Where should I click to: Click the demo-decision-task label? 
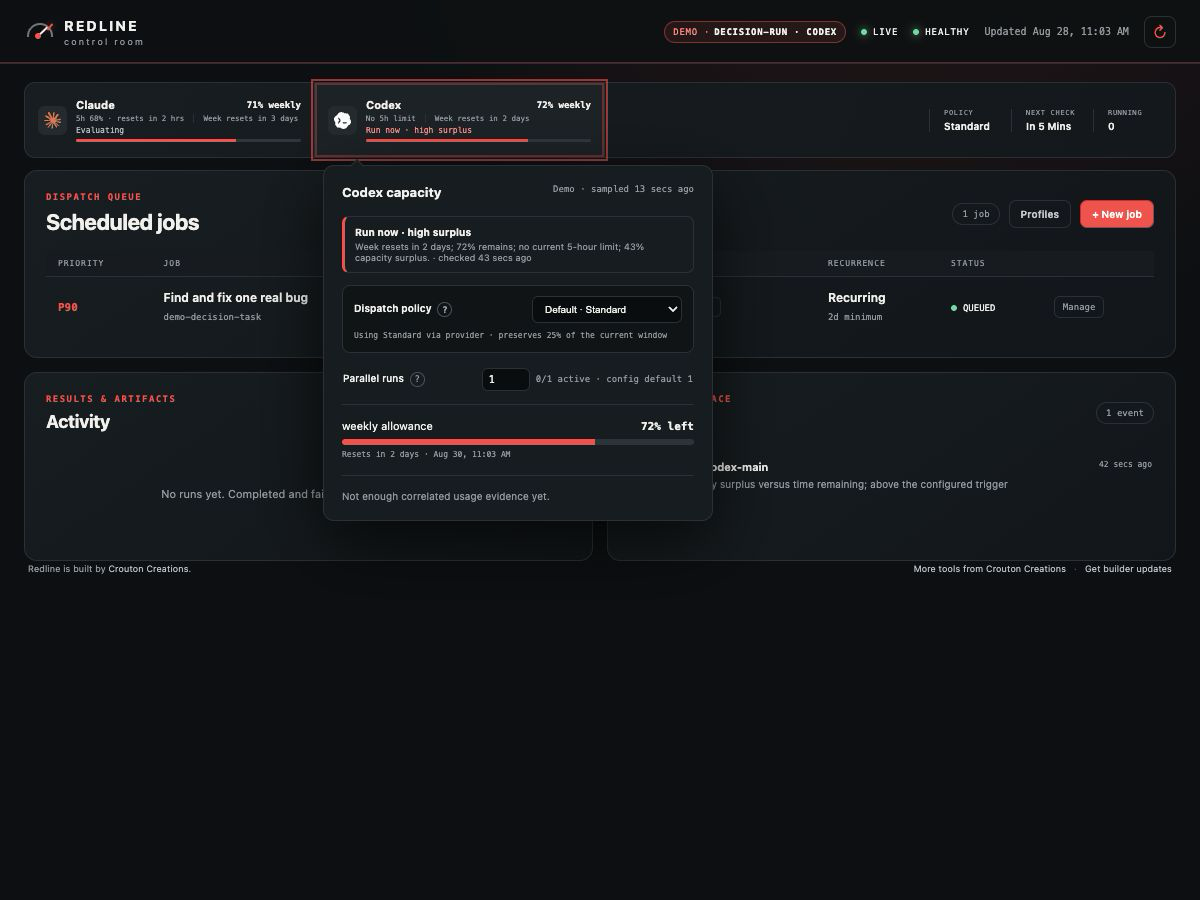coord(212,317)
